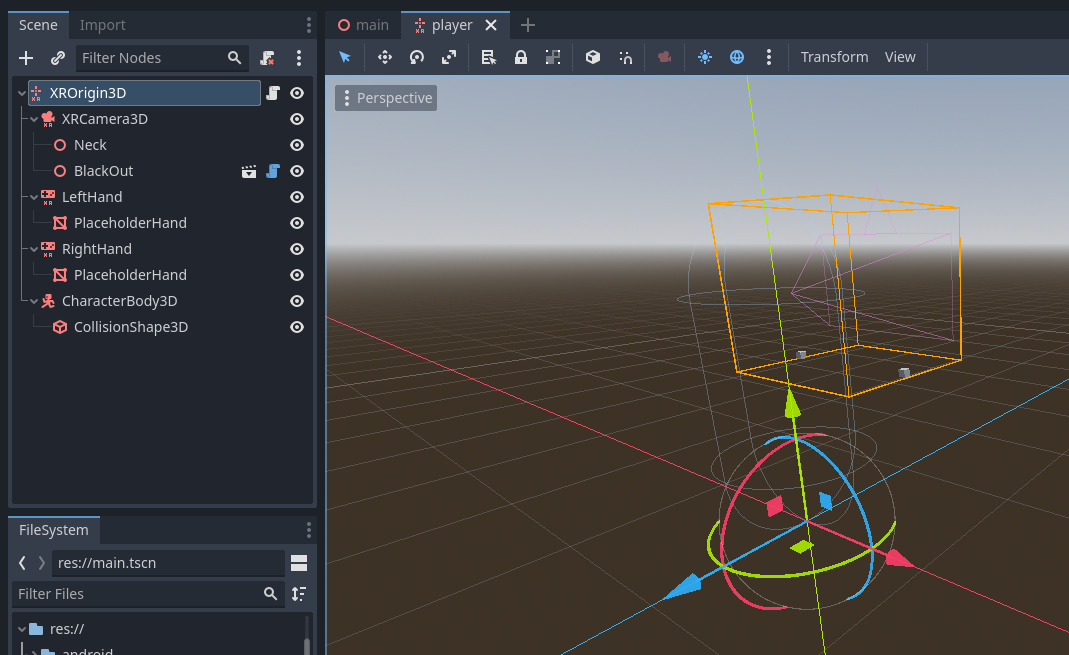Preview the camera with the red camera icon

(664, 57)
